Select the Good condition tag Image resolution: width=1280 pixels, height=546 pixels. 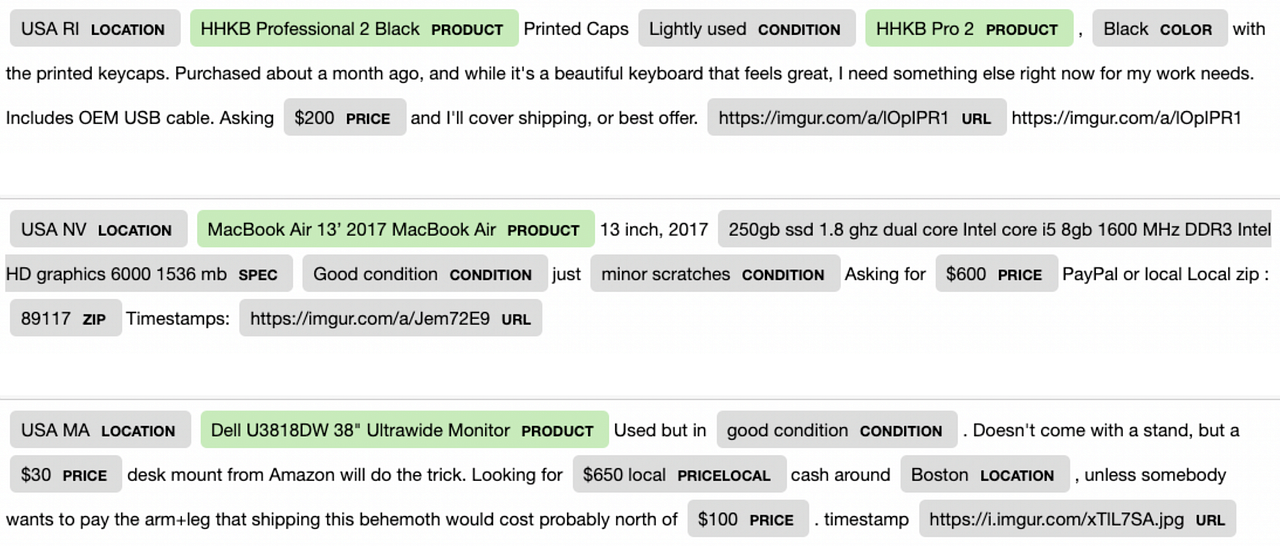[425, 274]
